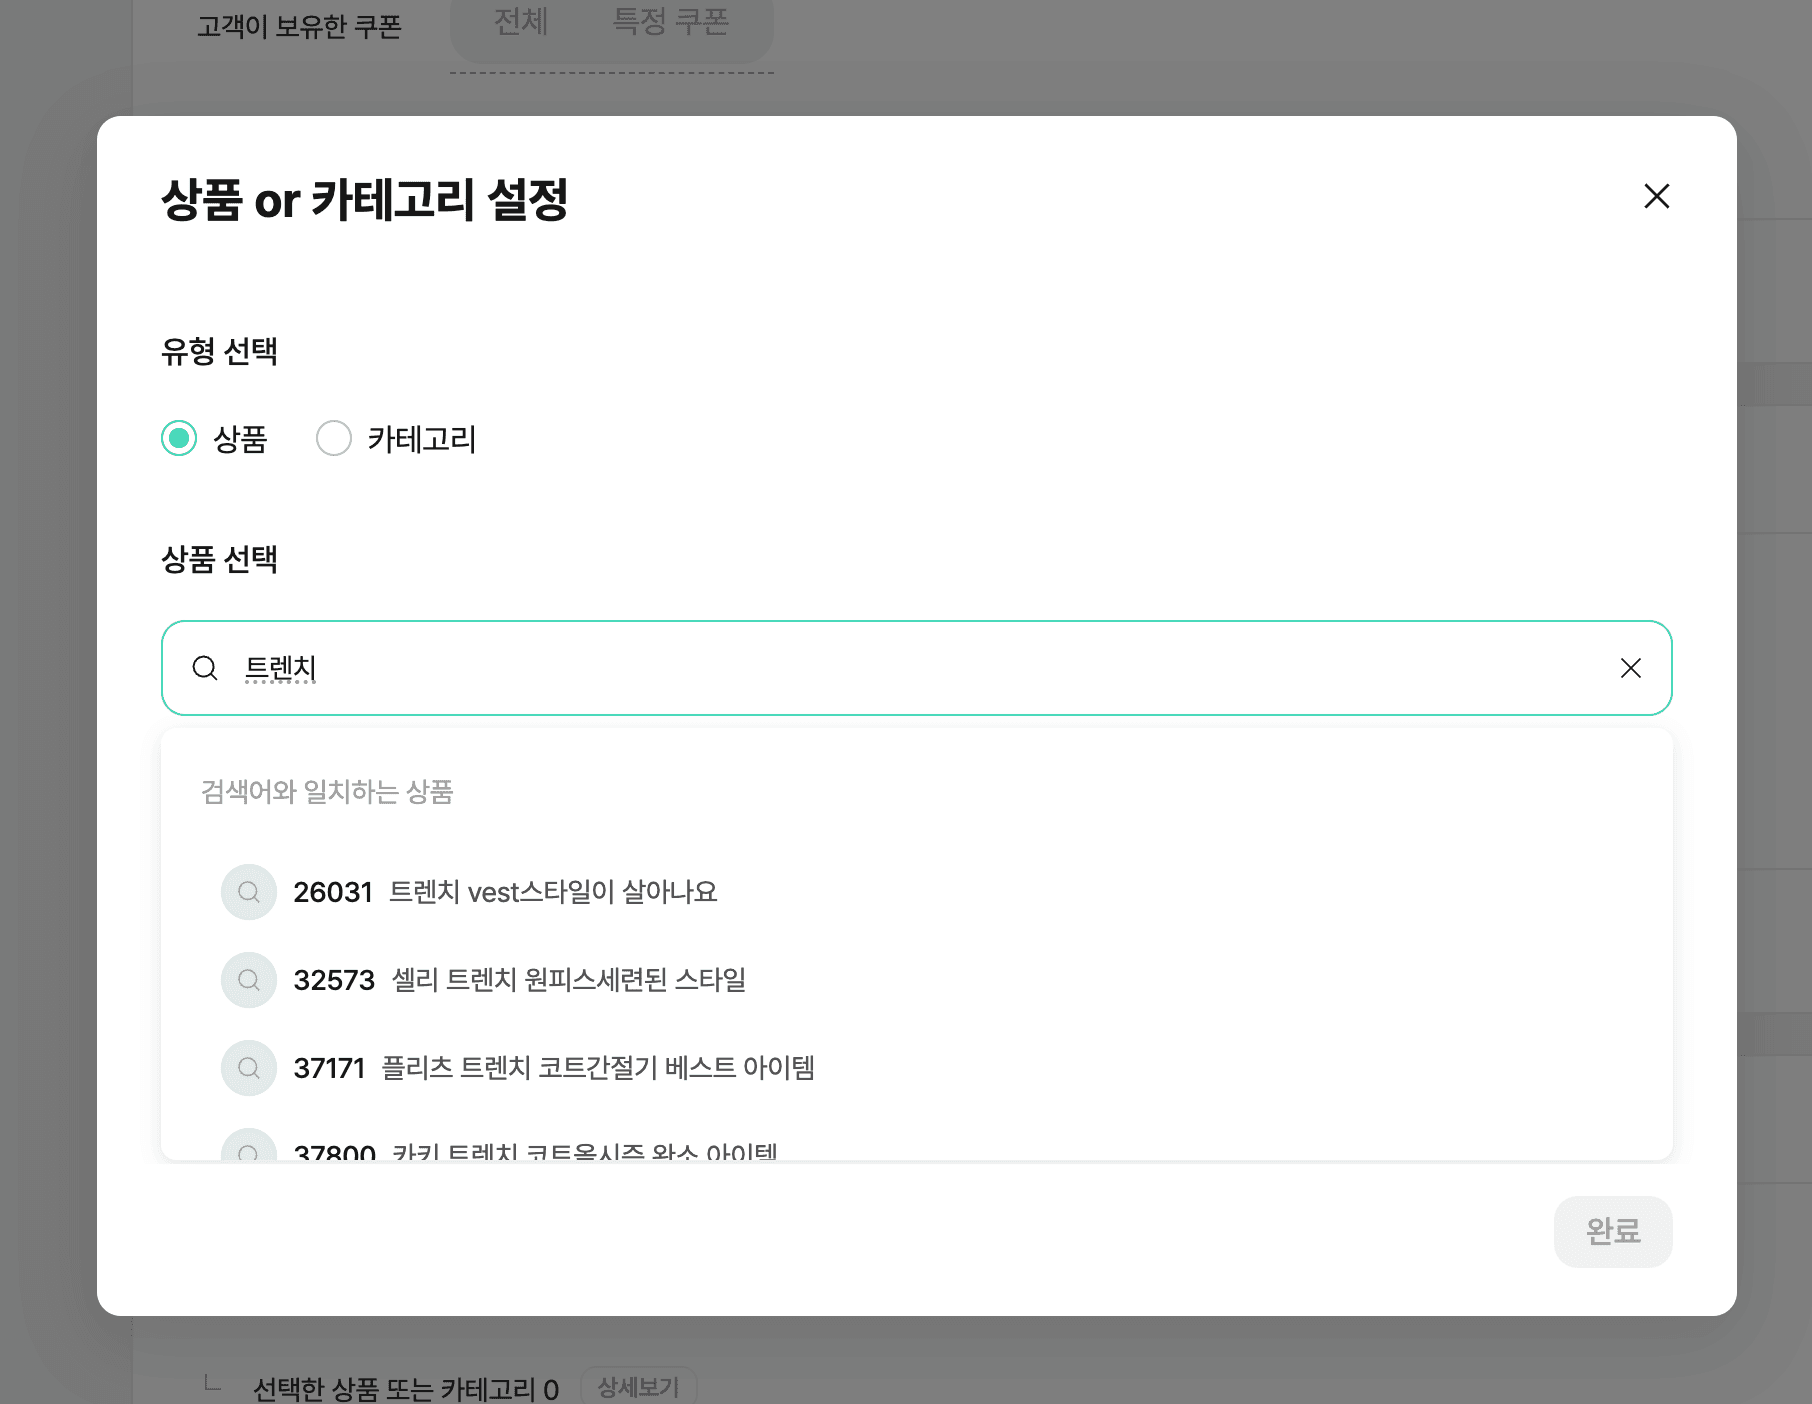Open 상세보기 for selected products
The height and width of the screenshot is (1404, 1812).
click(x=639, y=1387)
